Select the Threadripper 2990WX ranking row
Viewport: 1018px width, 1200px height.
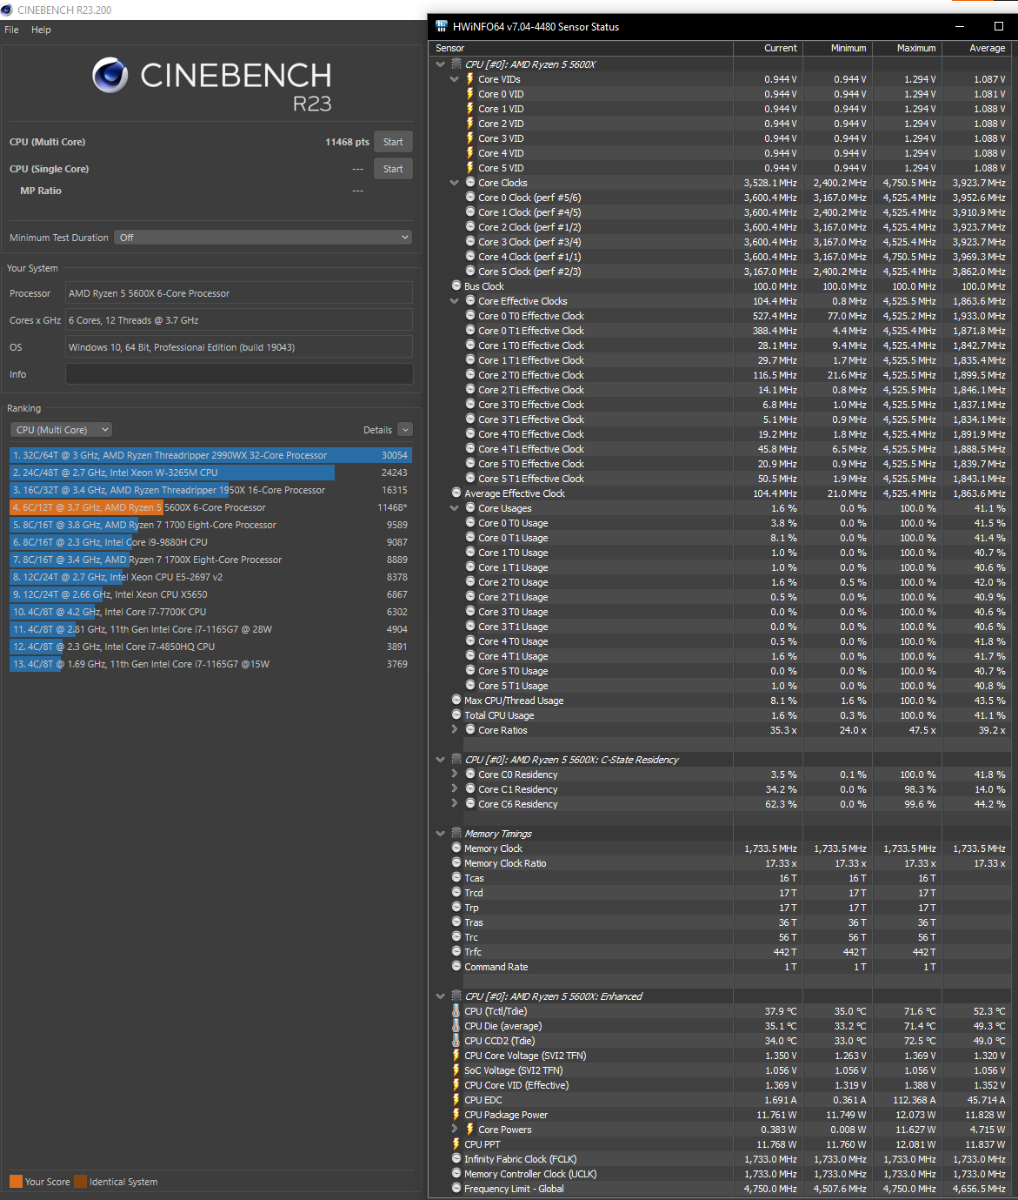coord(210,455)
